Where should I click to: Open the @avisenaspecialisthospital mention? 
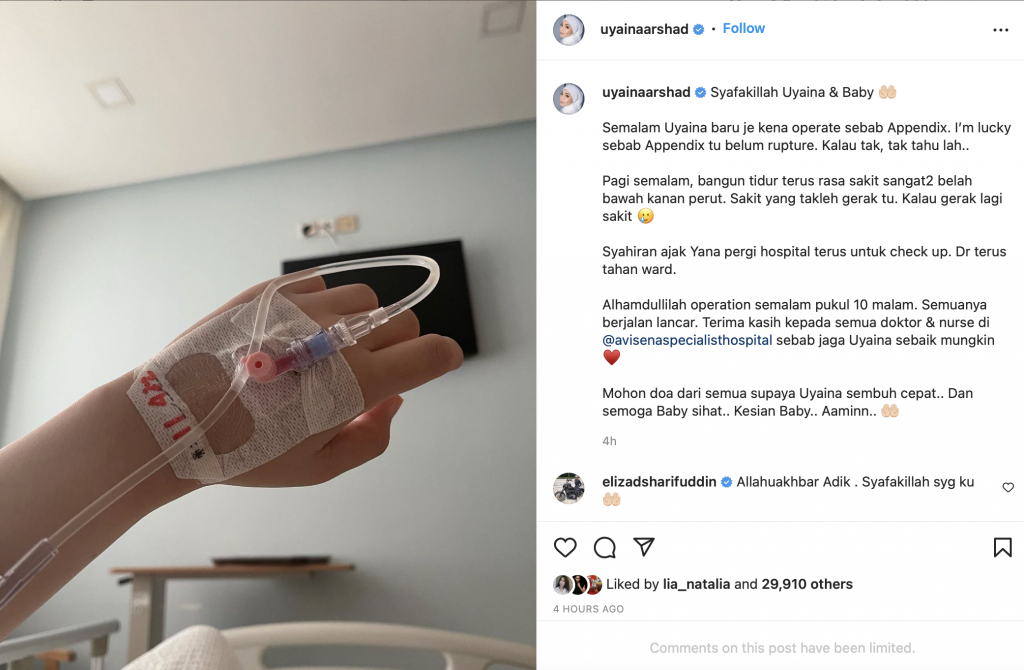point(687,340)
